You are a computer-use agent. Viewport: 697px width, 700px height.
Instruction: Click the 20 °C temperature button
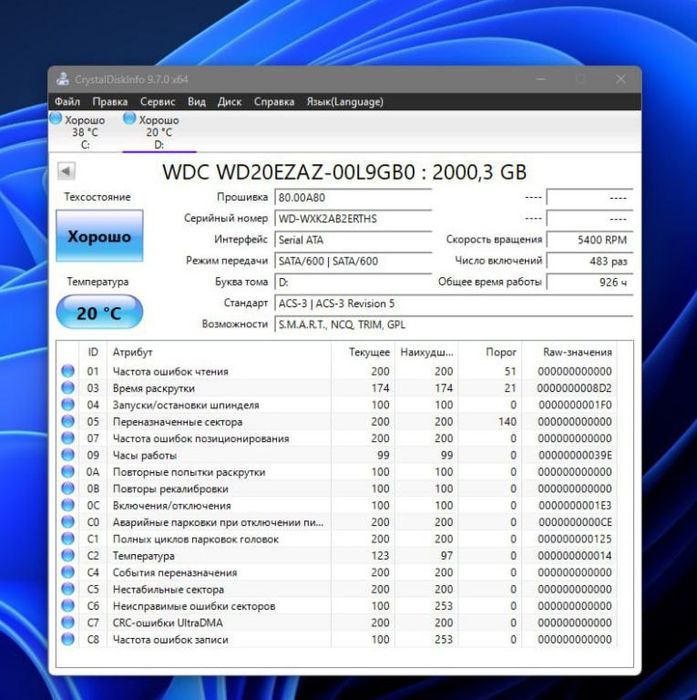click(x=100, y=312)
